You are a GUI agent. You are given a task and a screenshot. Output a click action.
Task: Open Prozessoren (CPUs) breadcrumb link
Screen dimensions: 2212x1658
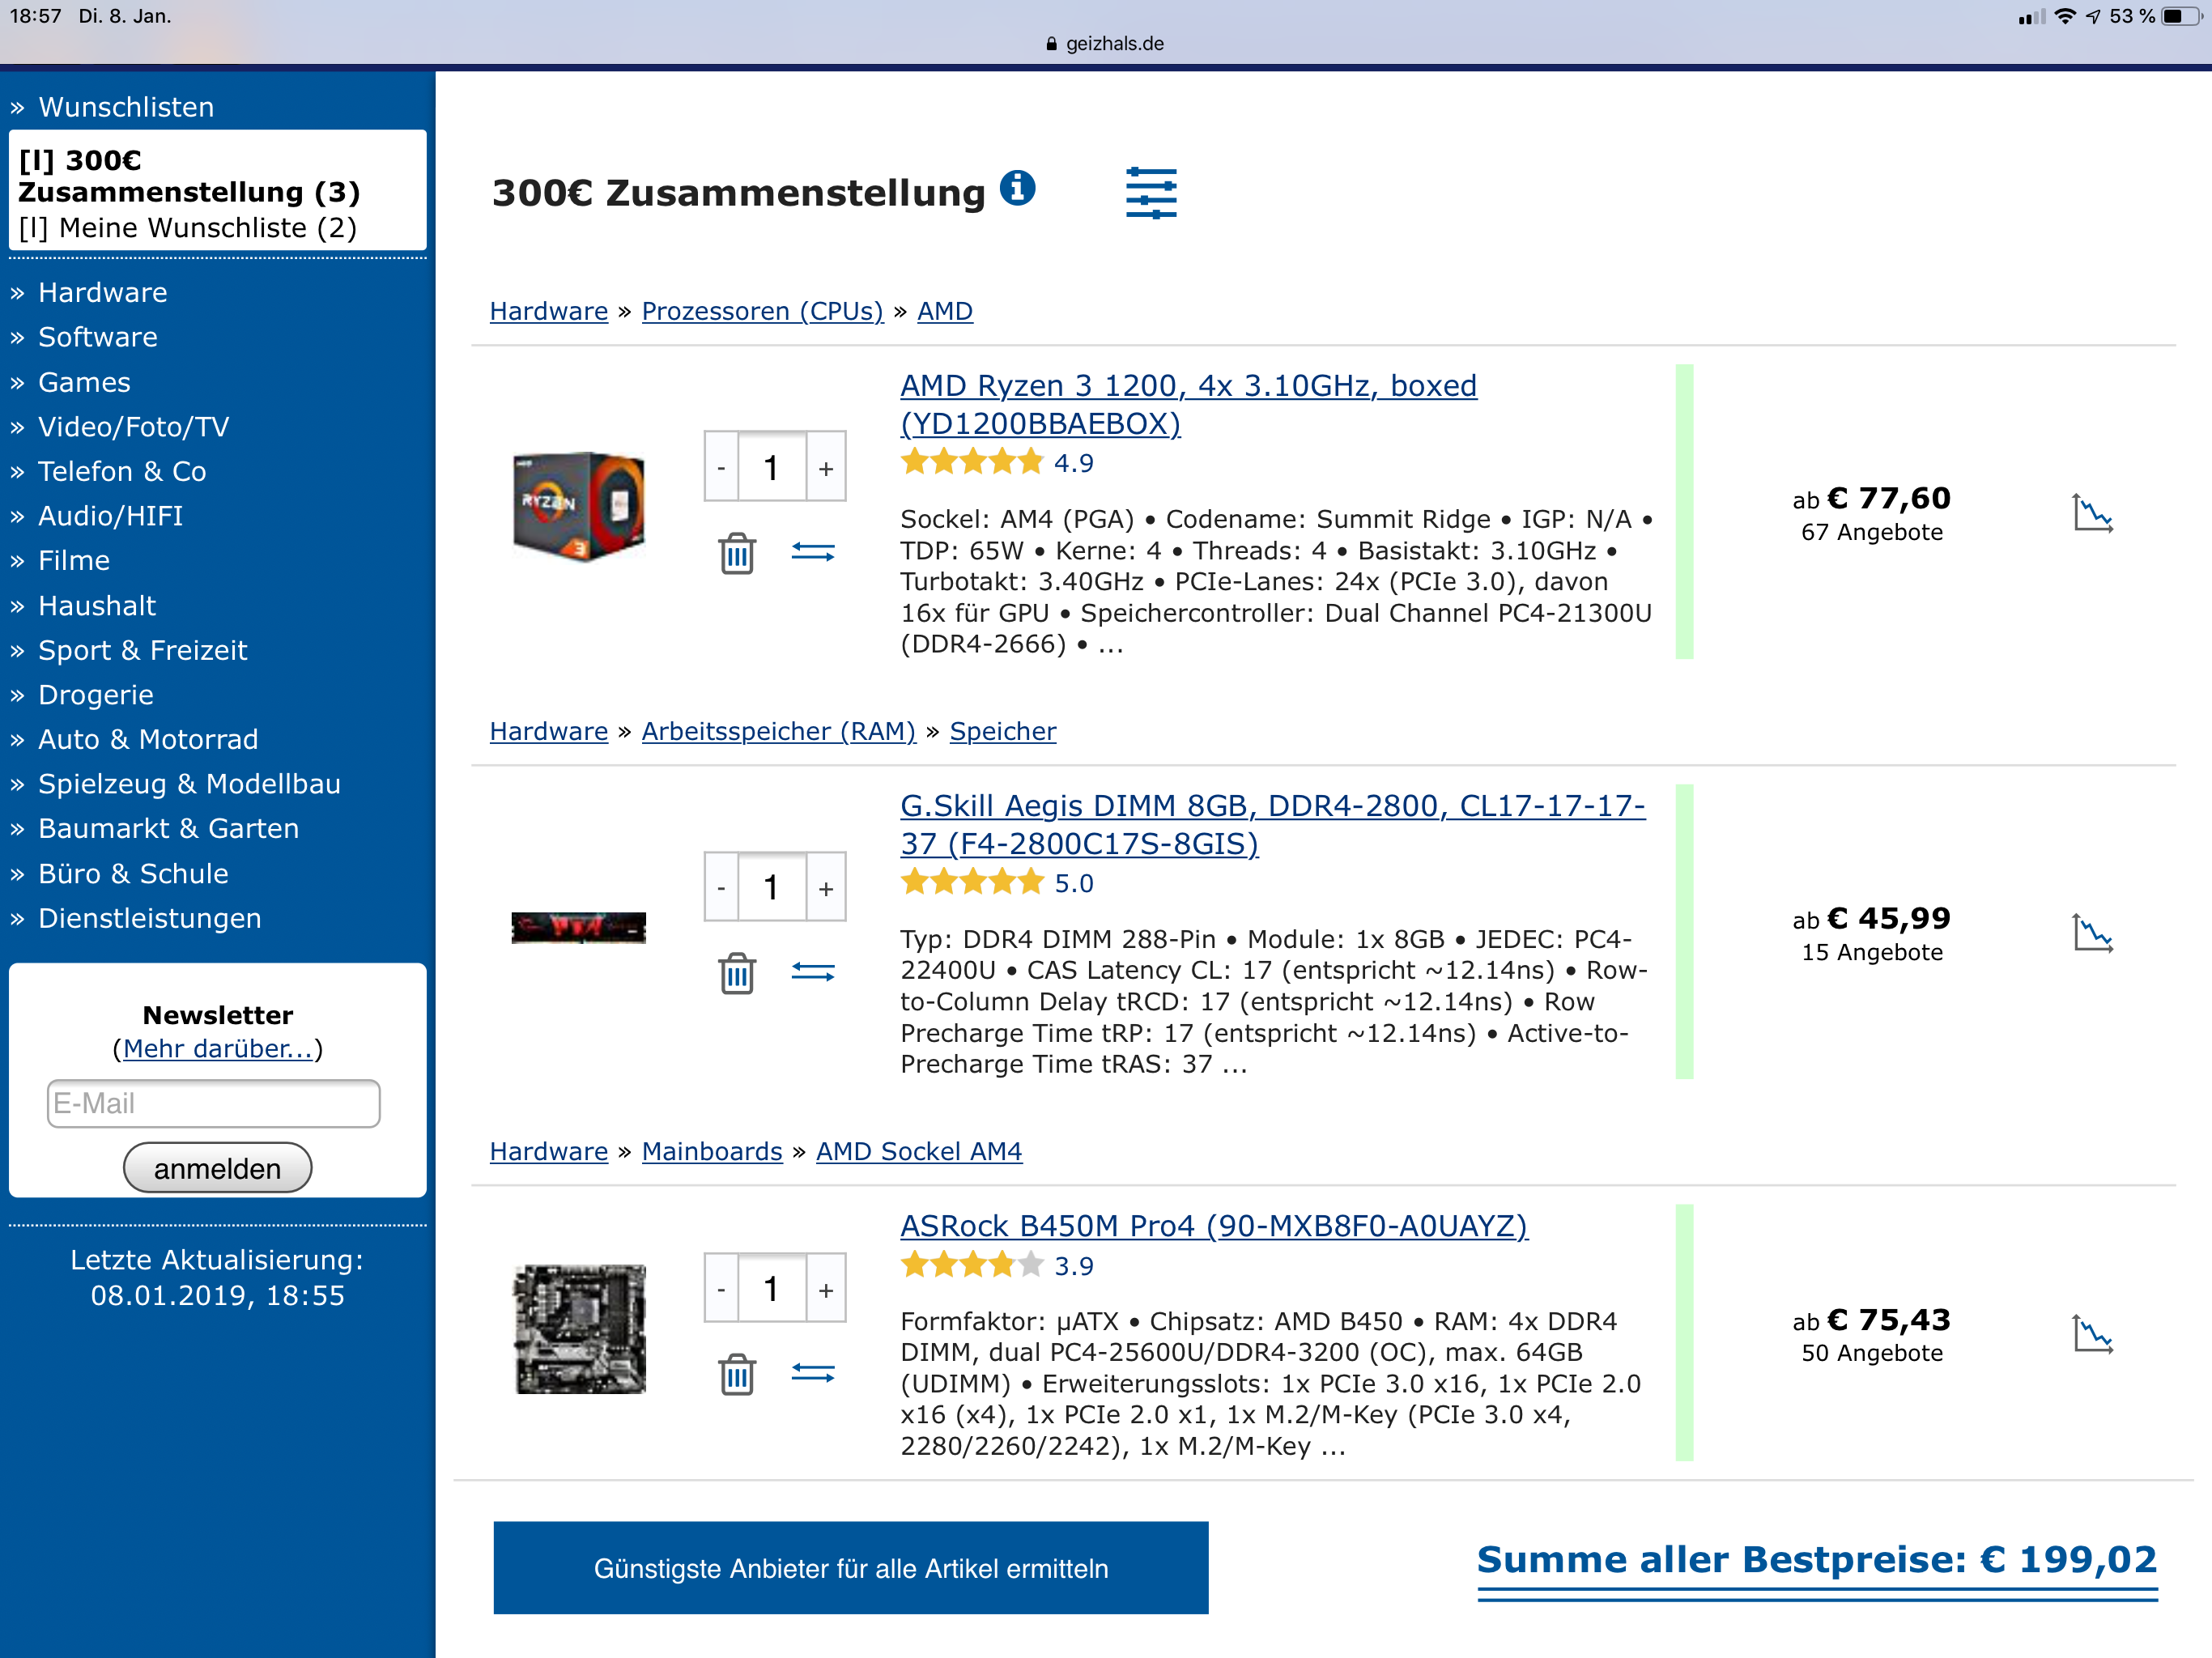(x=762, y=311)
